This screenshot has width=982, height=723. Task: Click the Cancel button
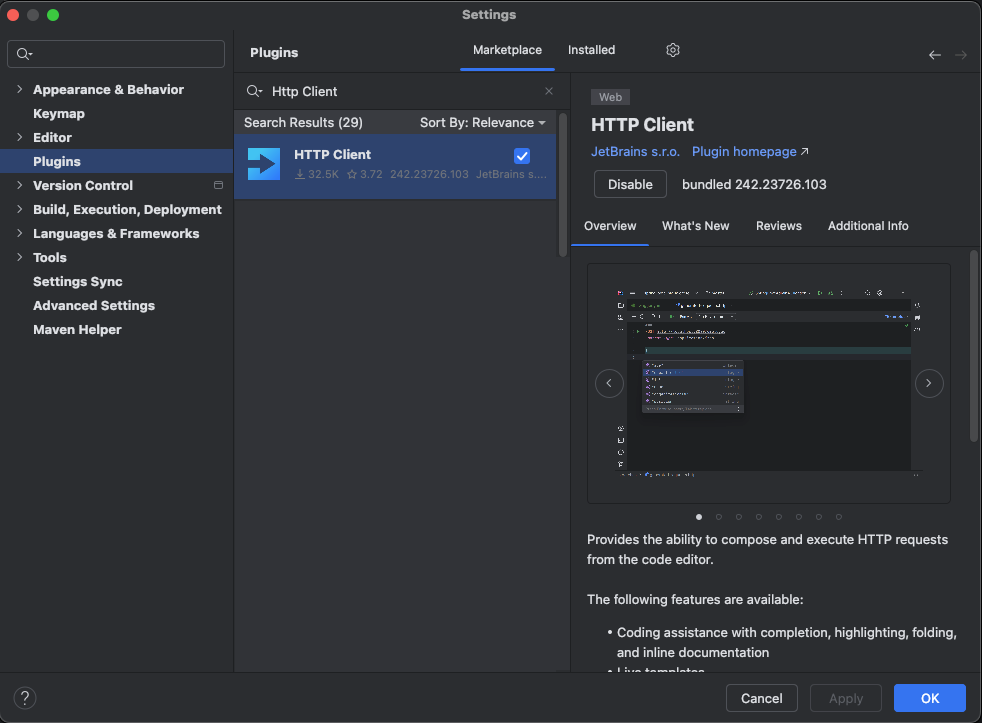click(762, 698)
